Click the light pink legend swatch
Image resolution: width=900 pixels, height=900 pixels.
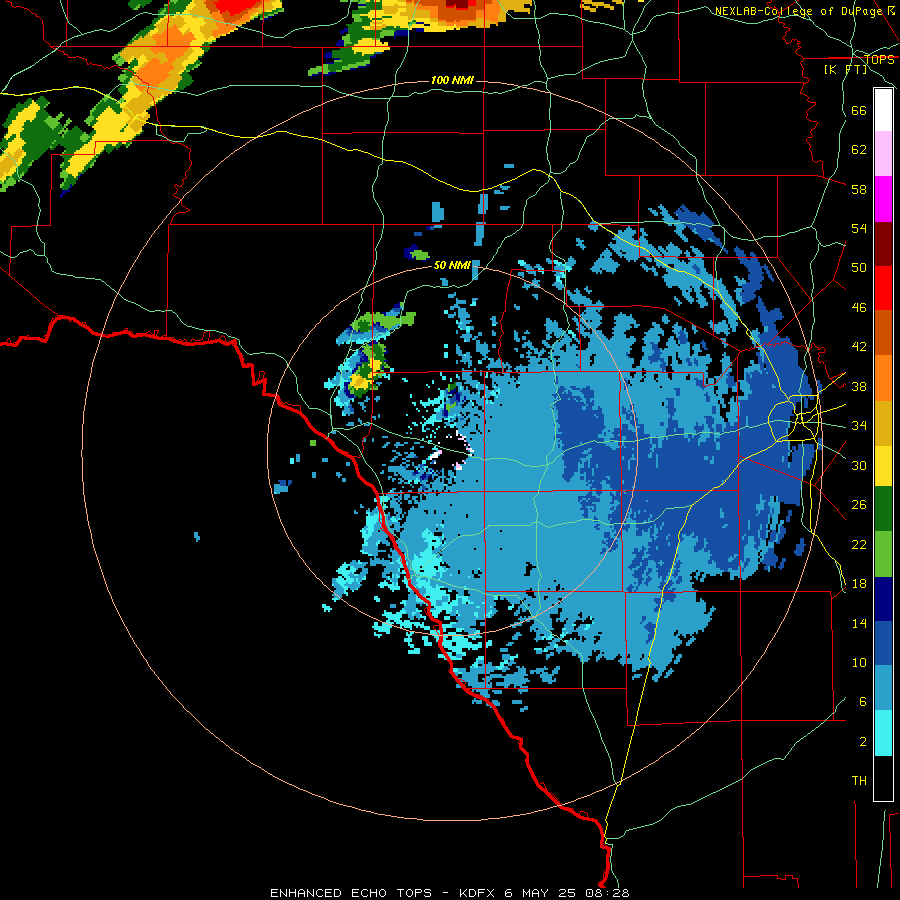coord(883,154)
